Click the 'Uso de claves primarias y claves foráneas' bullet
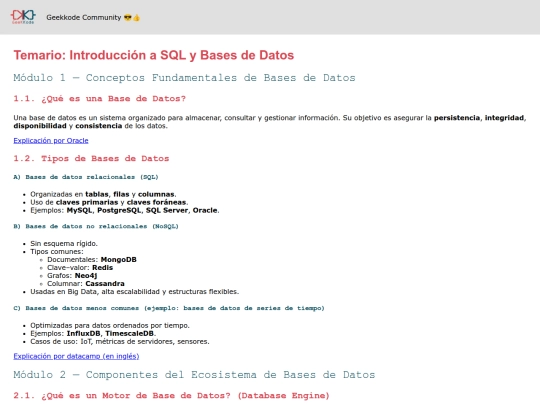This screenshot has height=405, width=540. click(x=109, y=202)
